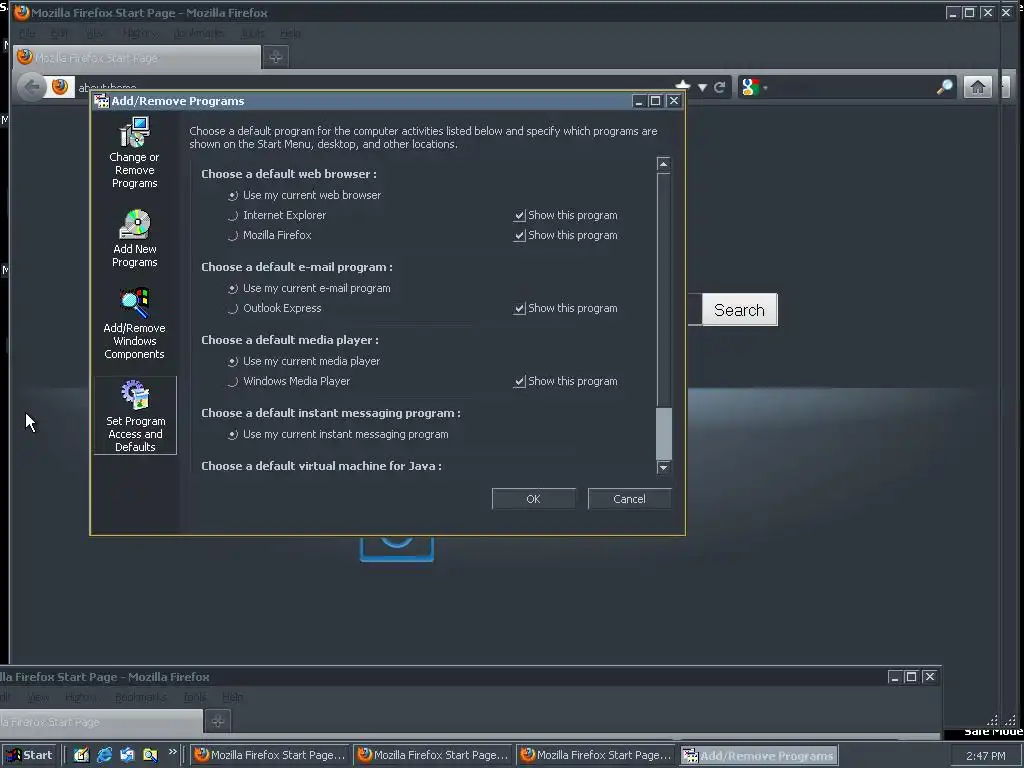The width and height of the screenshot is (1024, 768).
Task: Expand hidden quick launch icons with chevron
Action: coord(172,752)
